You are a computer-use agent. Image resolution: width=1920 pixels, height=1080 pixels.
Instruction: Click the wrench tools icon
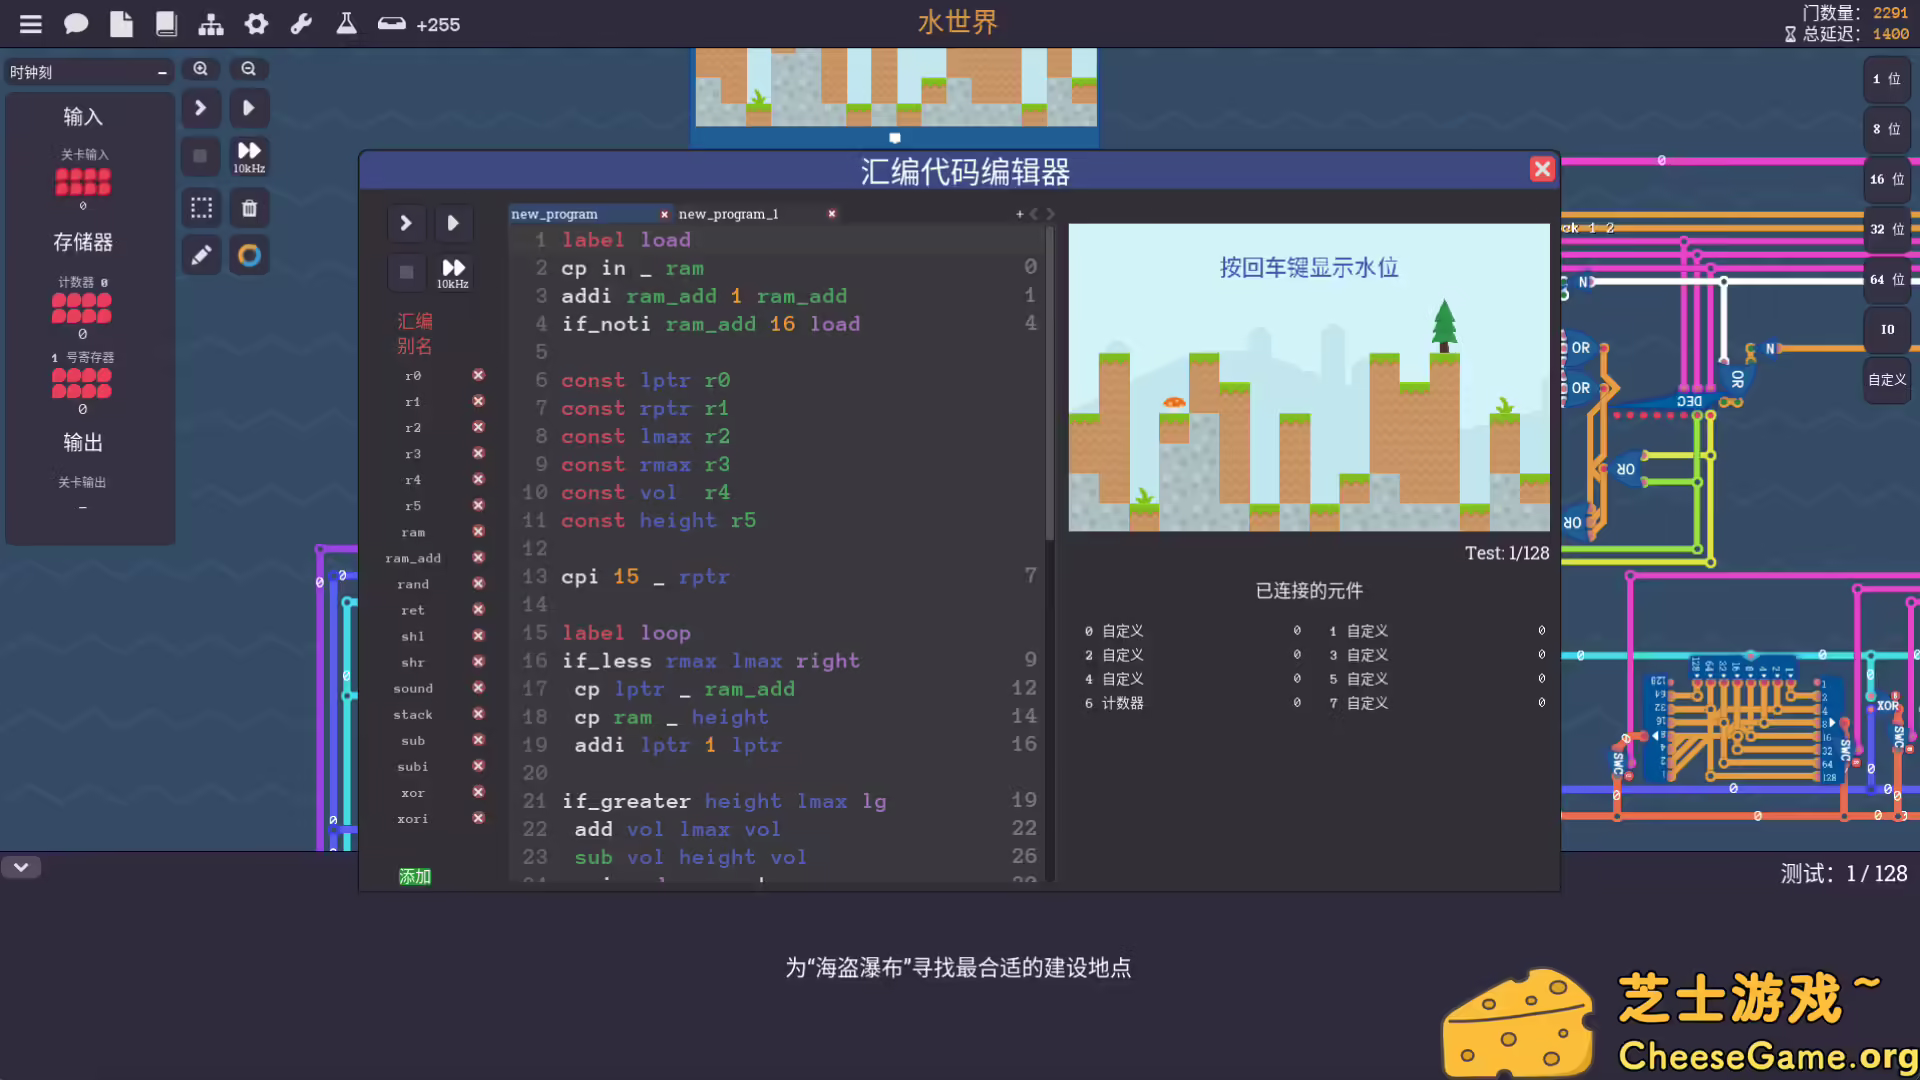pos(301,23)
